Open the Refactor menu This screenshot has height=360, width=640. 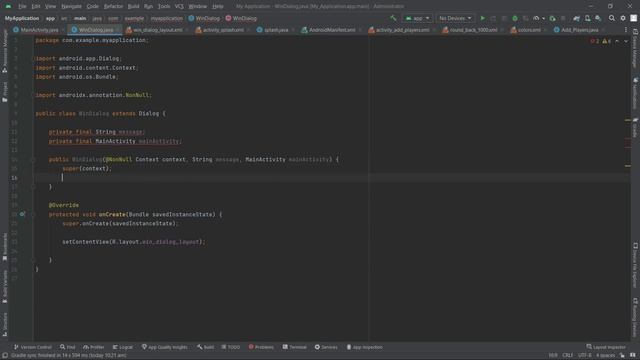pos(113,7)
